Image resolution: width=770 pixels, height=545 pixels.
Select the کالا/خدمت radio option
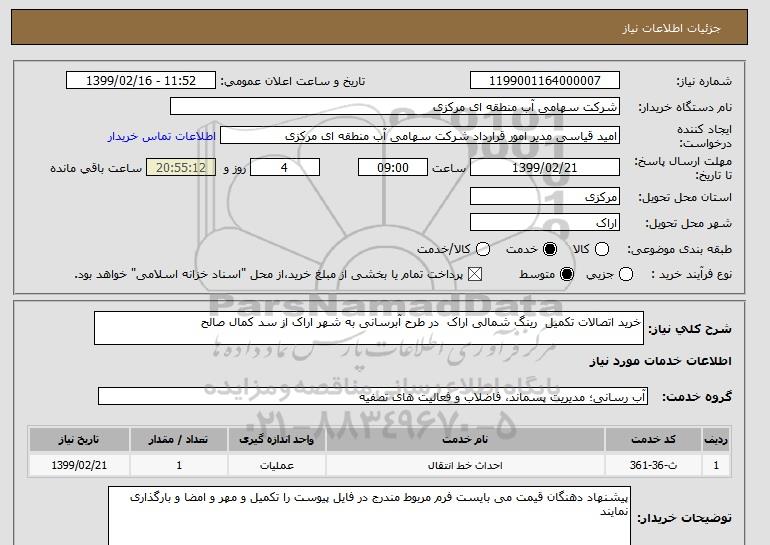[483, 249]
